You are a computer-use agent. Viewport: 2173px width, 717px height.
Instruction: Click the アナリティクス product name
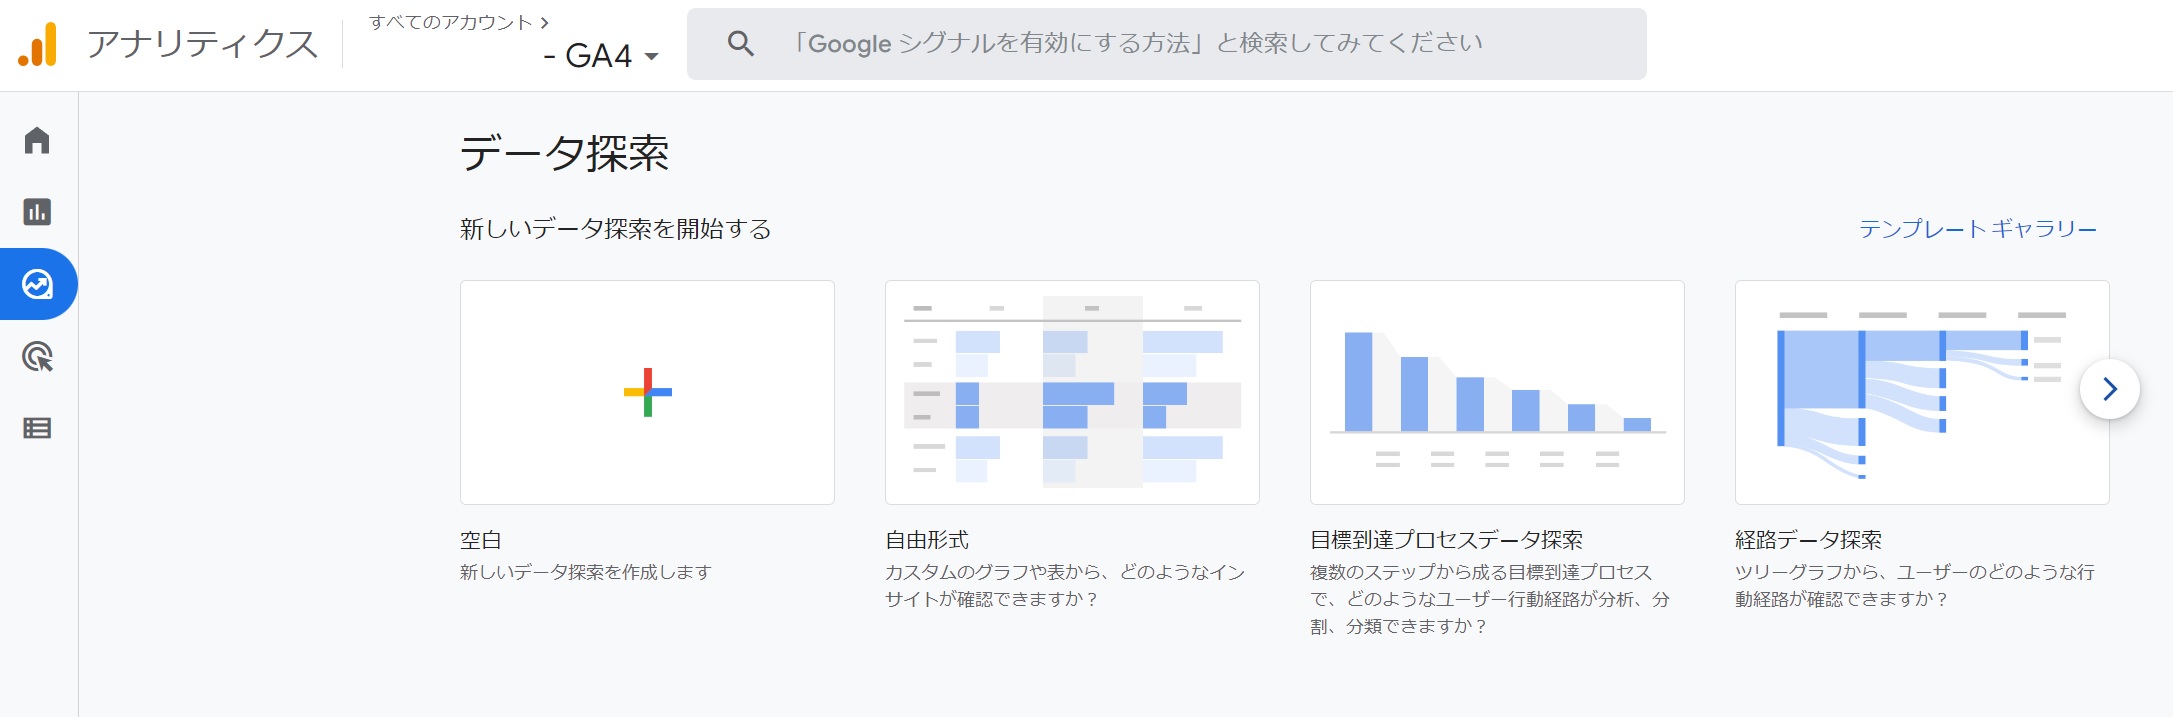tap(202, 45)
